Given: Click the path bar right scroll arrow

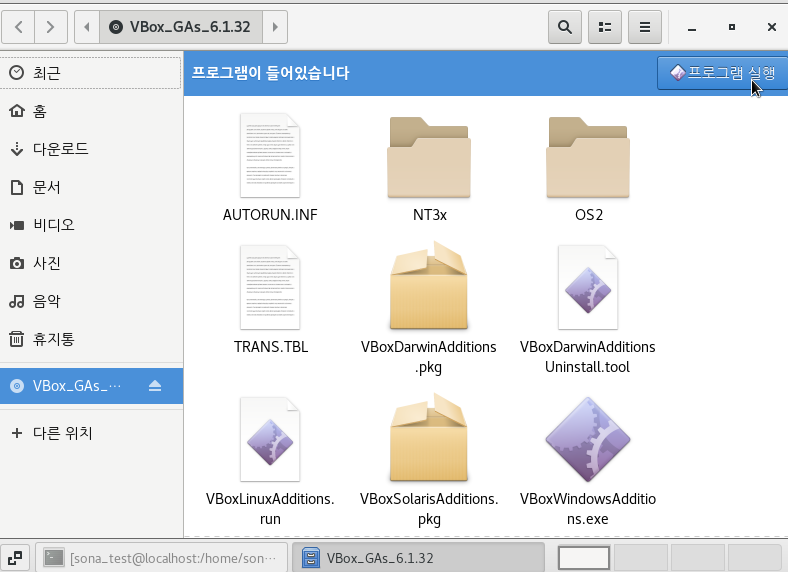Looking at the screenshot, I should click(x=275, y=27).
